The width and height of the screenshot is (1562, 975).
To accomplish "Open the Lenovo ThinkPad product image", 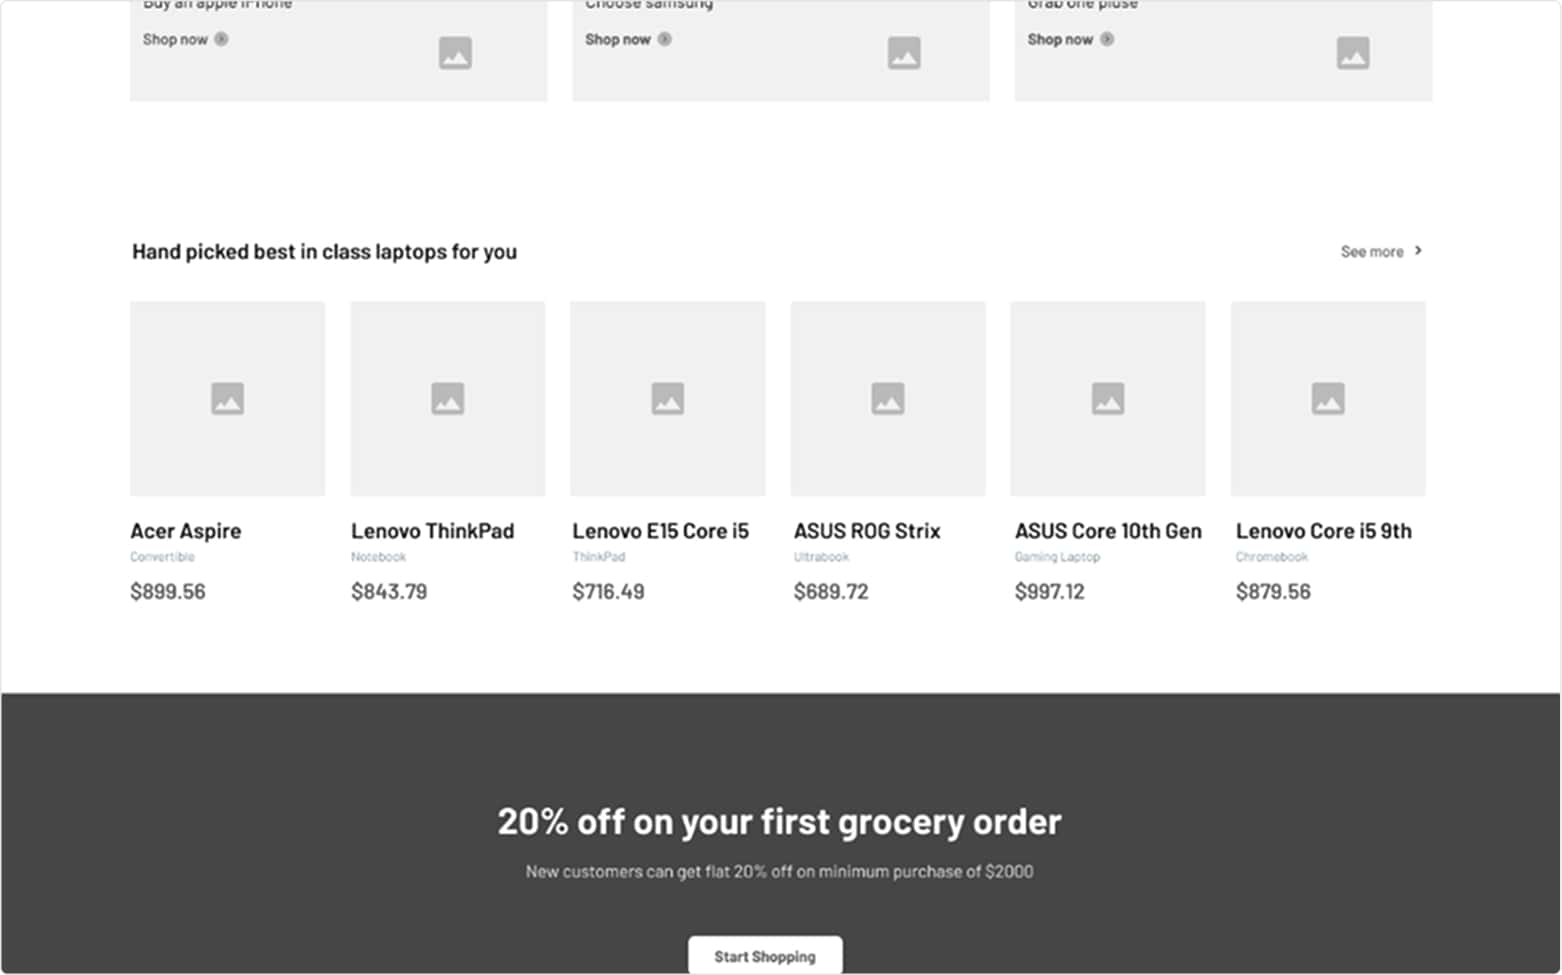I will [x=447, y=398].
